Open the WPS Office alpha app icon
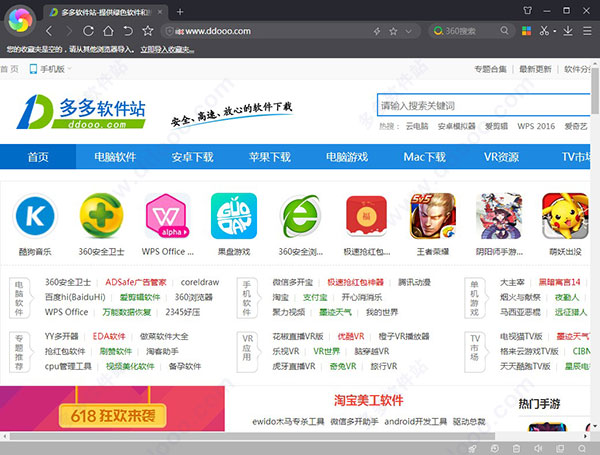This screenshot has width=600, height=455. [168, 216]
